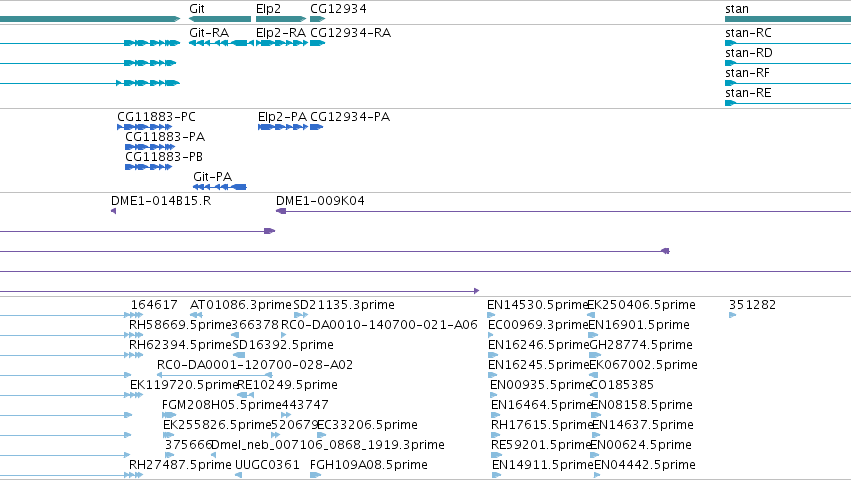
Task: Click the CO185385 EST glyph
Action: point(594,395)
